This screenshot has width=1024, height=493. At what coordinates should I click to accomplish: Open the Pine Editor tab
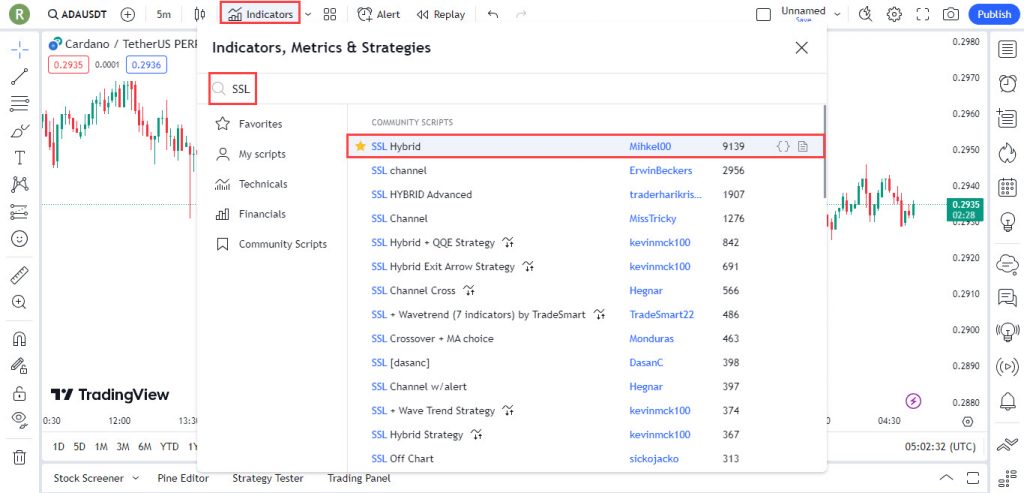[183, 478]
